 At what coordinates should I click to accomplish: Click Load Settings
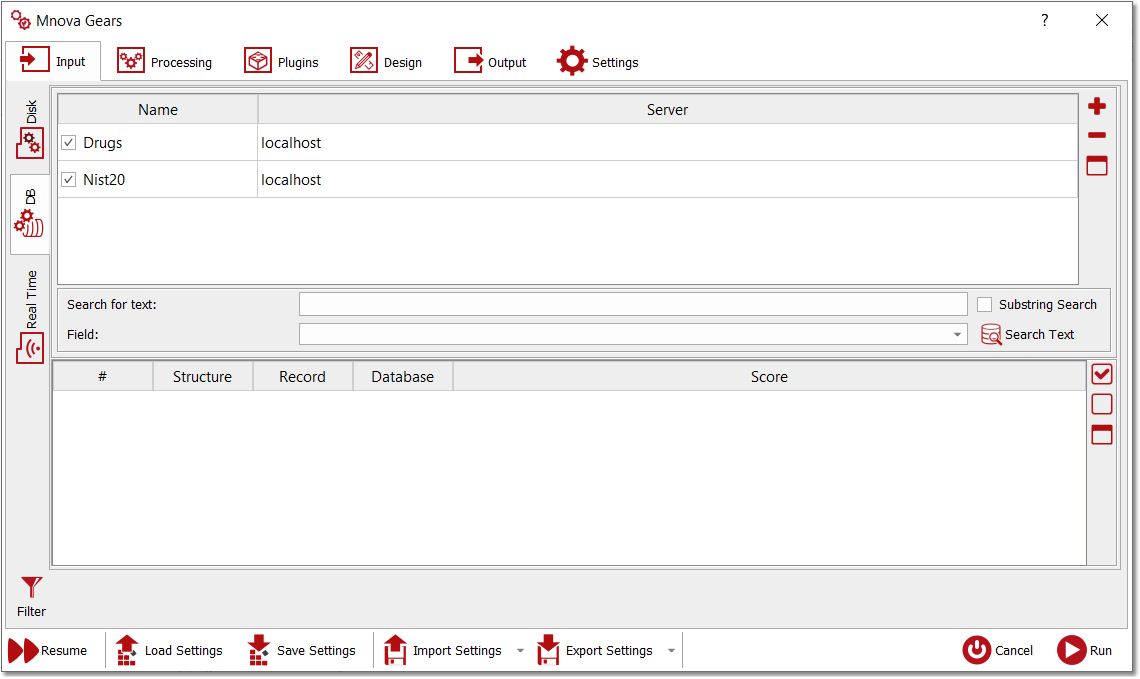(169, 651)
